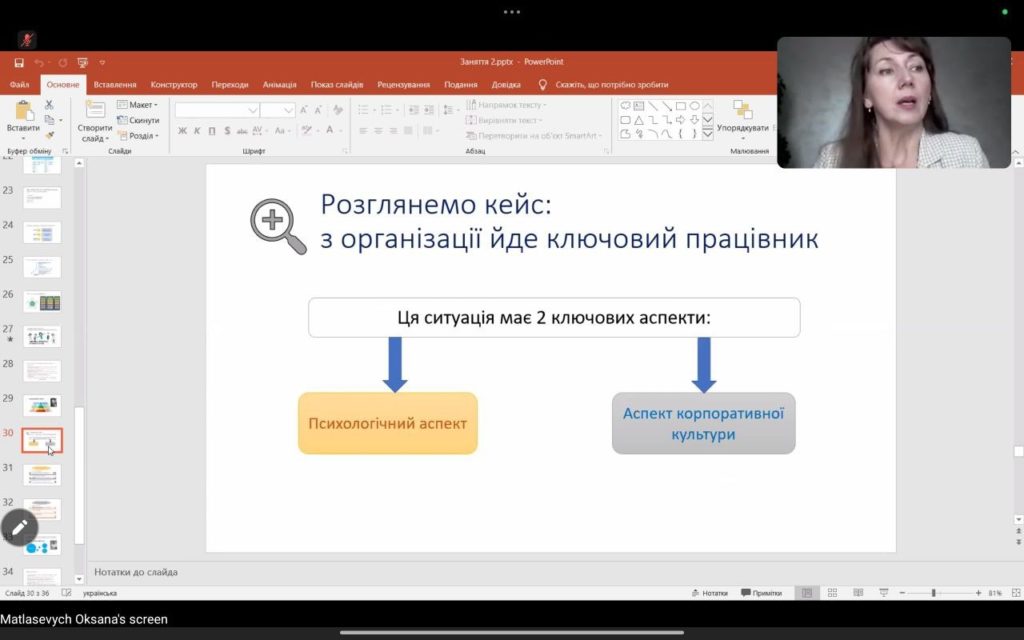Create a new slide with Створити слайд
The width and height of the screenshot is (1024, 640).
pyautogui.click(x=95, y=113)
